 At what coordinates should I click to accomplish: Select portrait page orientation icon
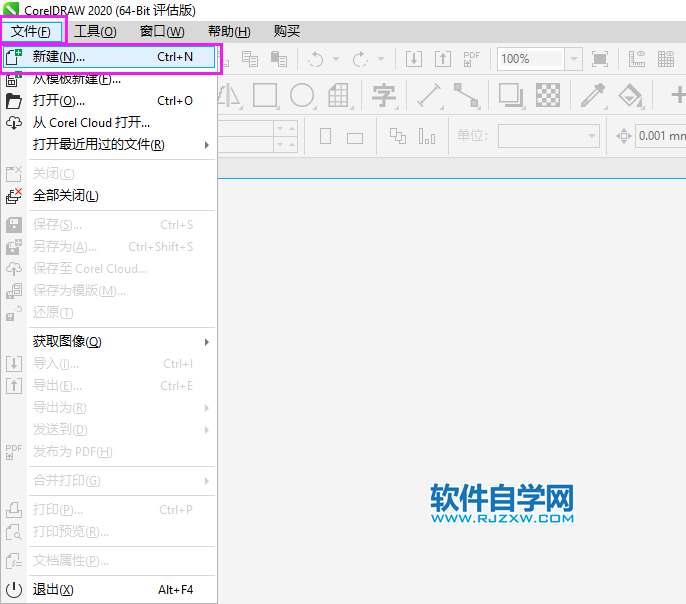tap(325, 136)
